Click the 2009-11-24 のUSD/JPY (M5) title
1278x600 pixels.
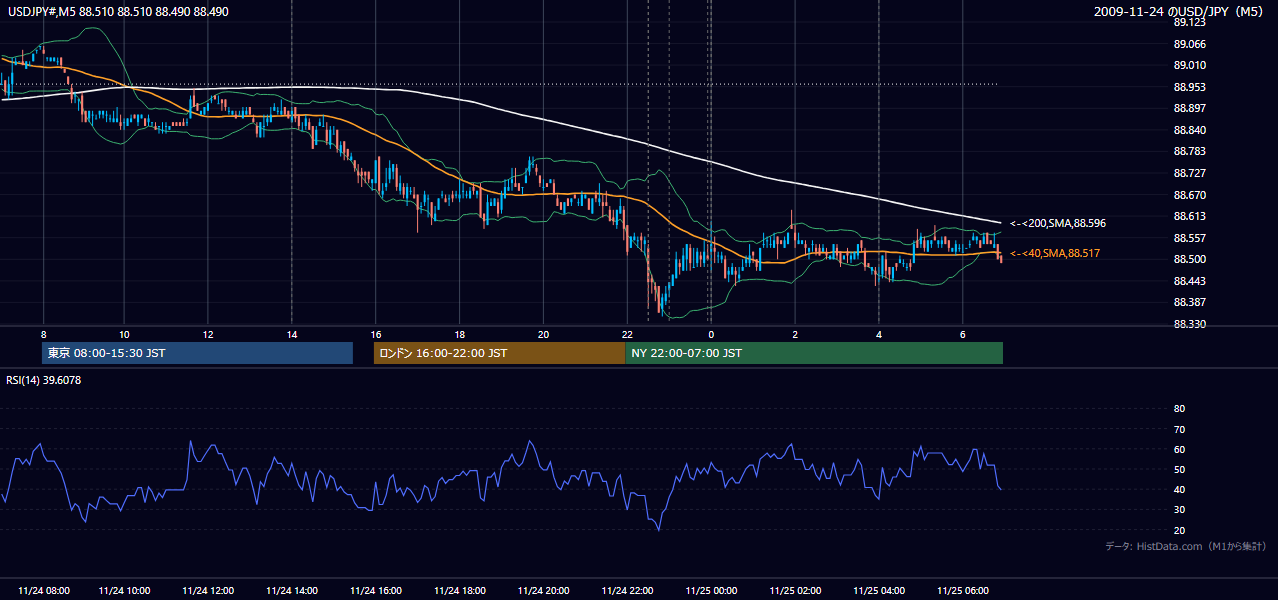(1180, 12)
